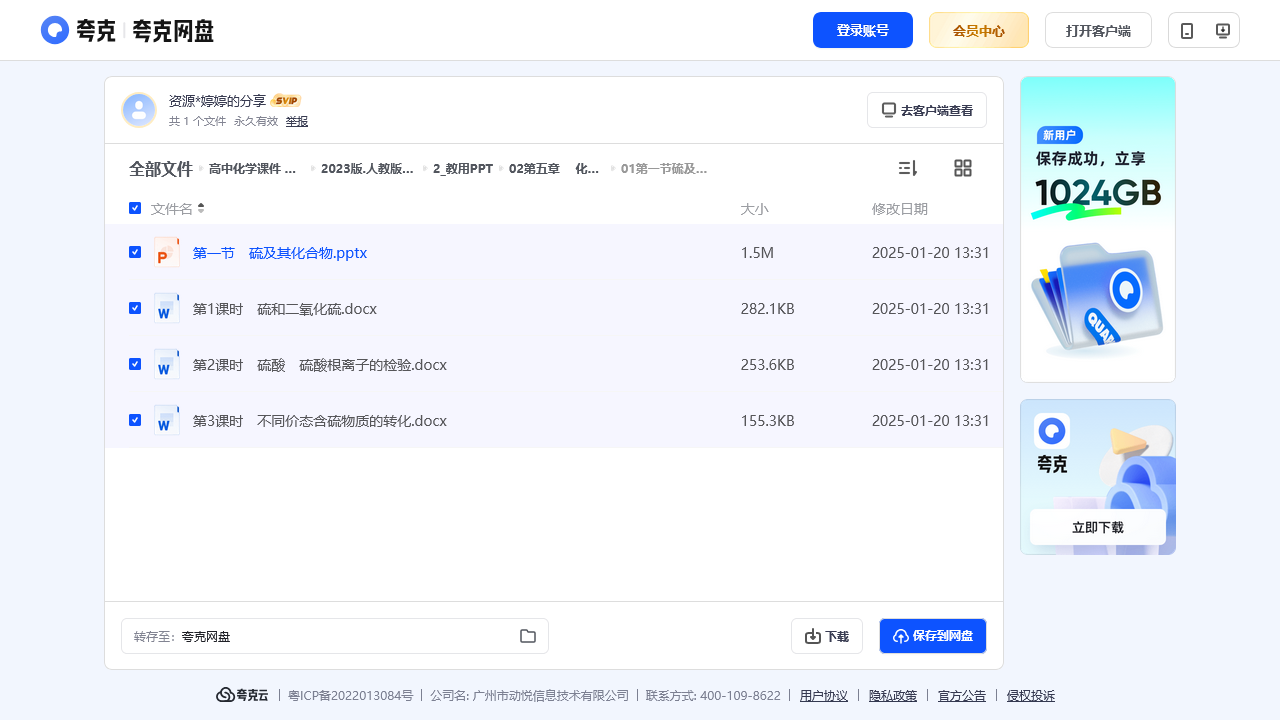Click the Quark logo icon
Screen dimensions: 1280x720
[55, 30]
